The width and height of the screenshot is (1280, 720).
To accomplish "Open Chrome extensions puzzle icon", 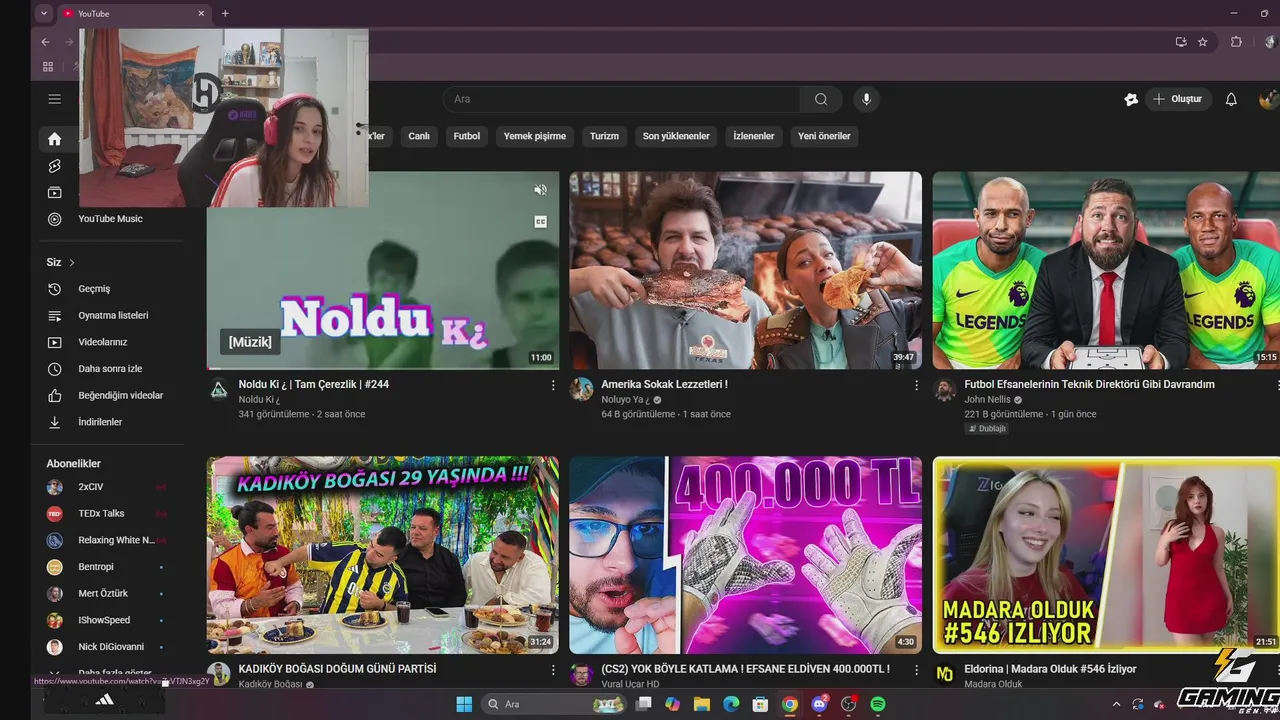I will coord(1236,42).
